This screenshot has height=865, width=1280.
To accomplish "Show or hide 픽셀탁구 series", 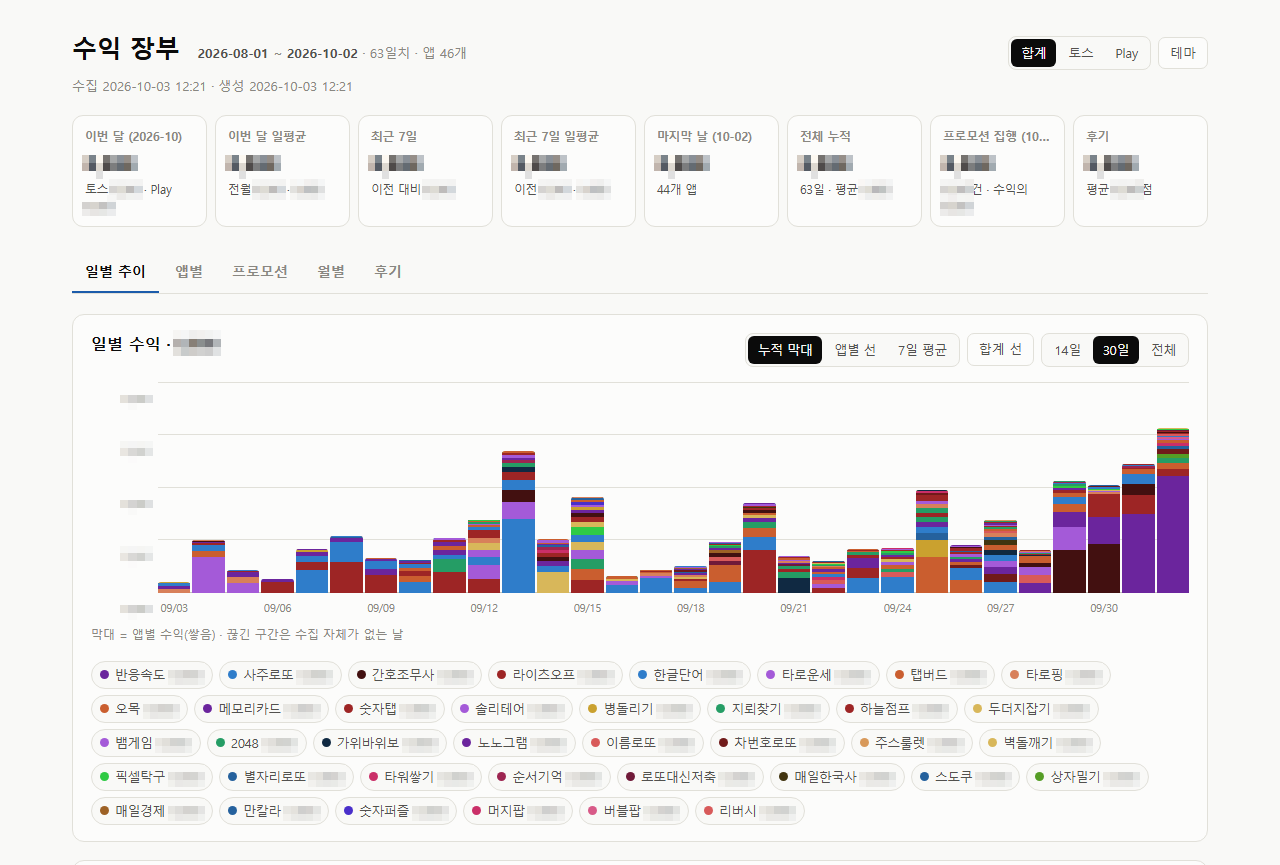I will point(152,777).
